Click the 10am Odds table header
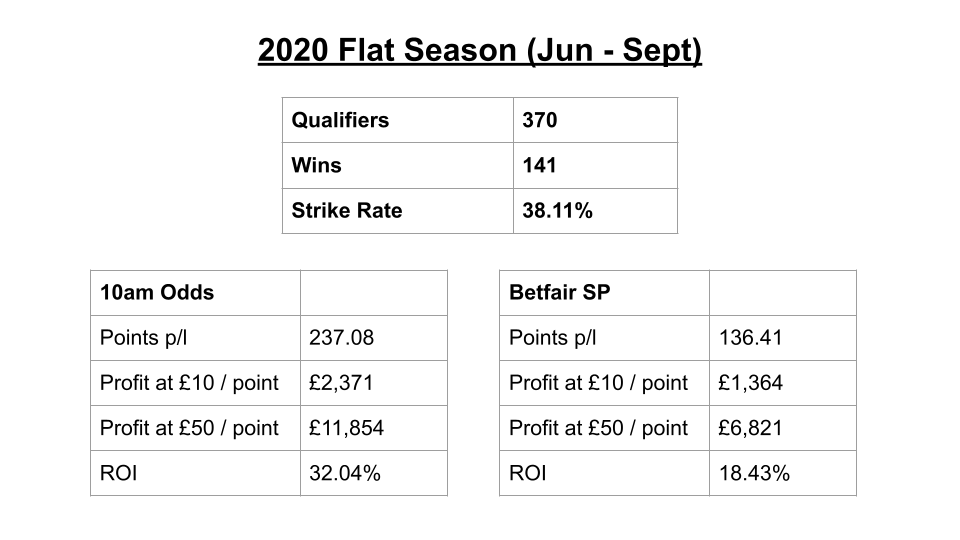The height and width of the screenshot is (540, 960). point(195,293)
